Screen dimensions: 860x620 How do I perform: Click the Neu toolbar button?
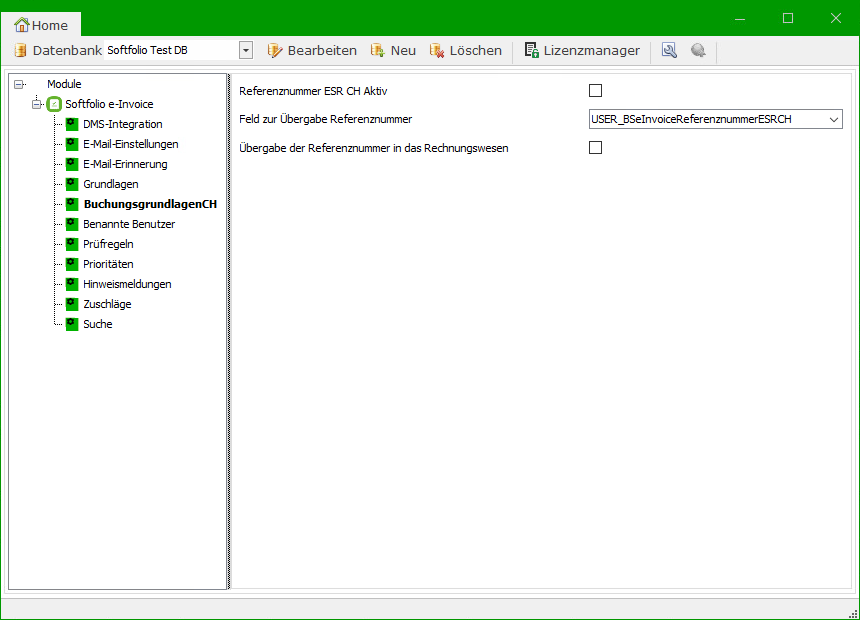[393, 50]
